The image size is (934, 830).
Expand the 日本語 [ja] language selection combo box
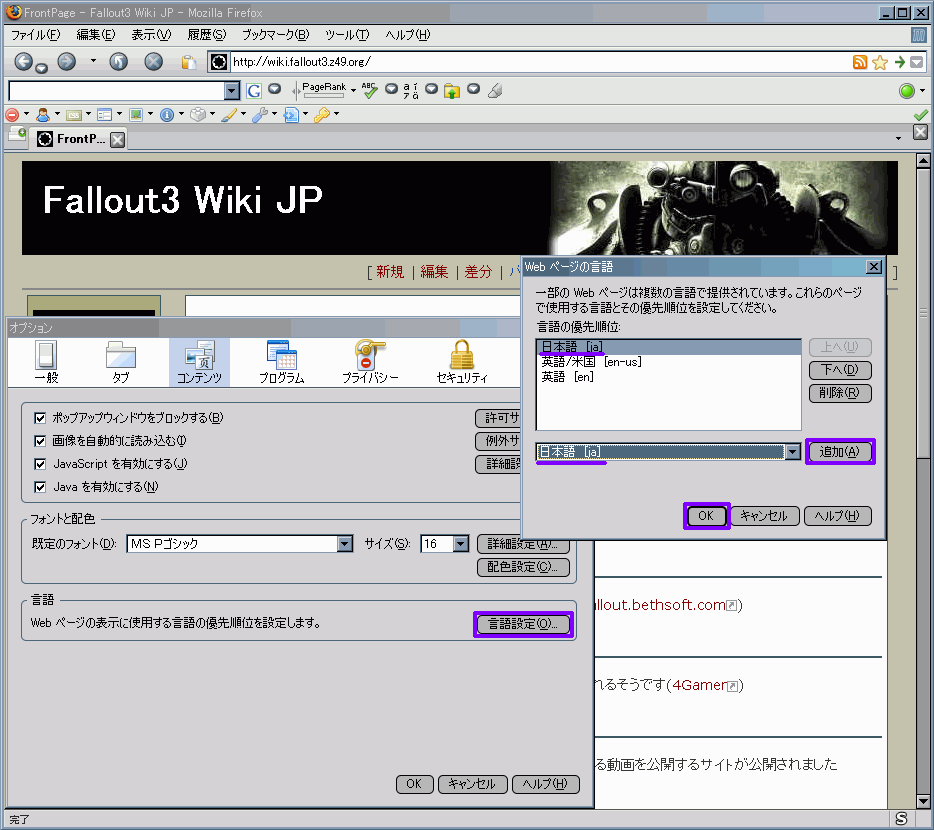pos(793,452)
